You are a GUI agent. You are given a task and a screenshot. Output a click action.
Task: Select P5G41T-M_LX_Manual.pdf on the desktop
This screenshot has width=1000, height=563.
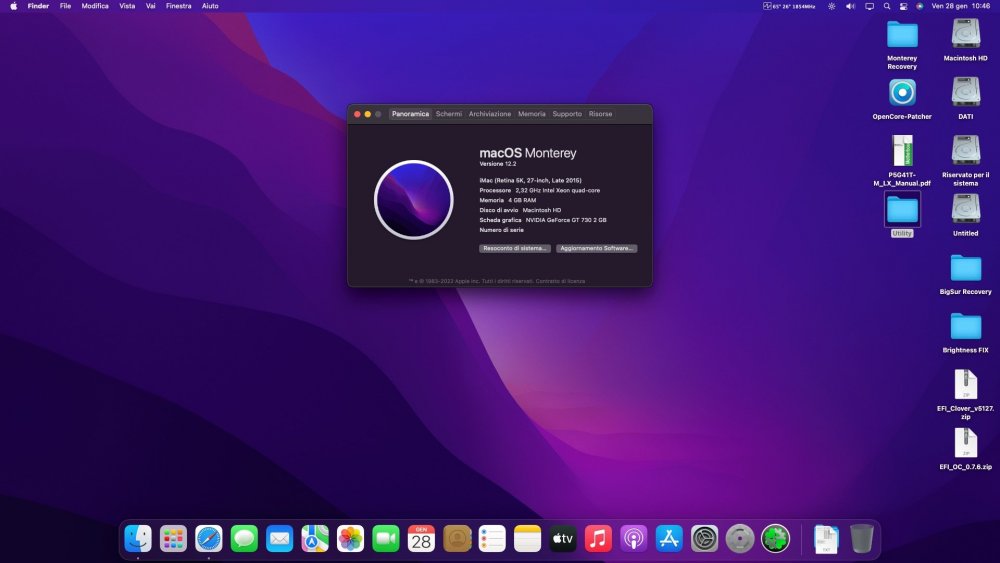pos(902,151)
